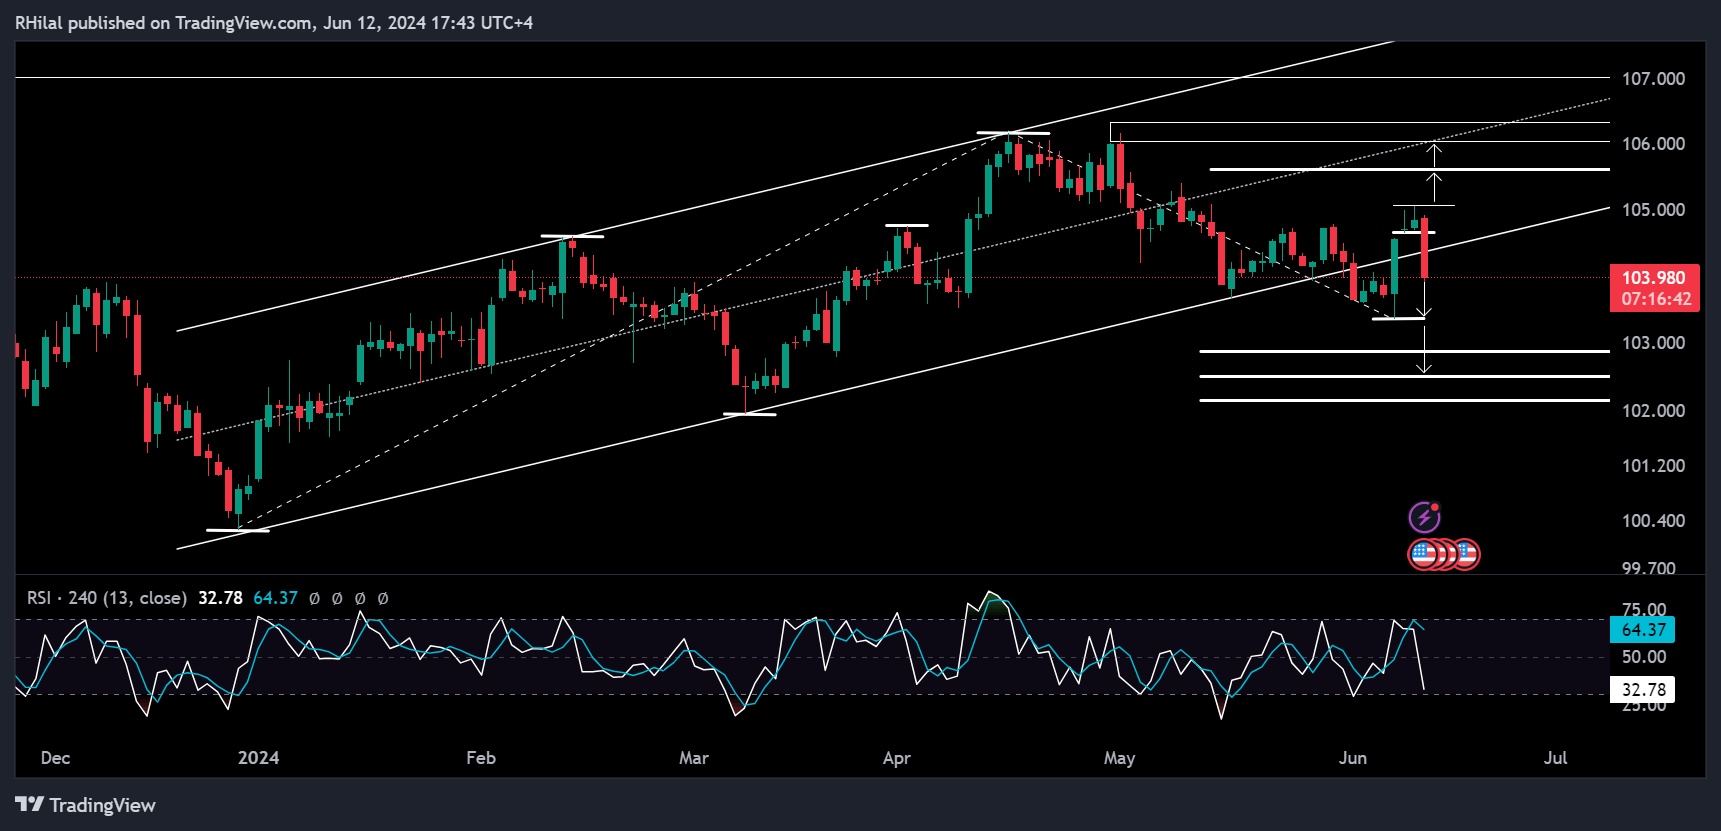Click the 106.000 price axis label
Viewport: 1721px width, 831px height.
[x=1653, y=144]
